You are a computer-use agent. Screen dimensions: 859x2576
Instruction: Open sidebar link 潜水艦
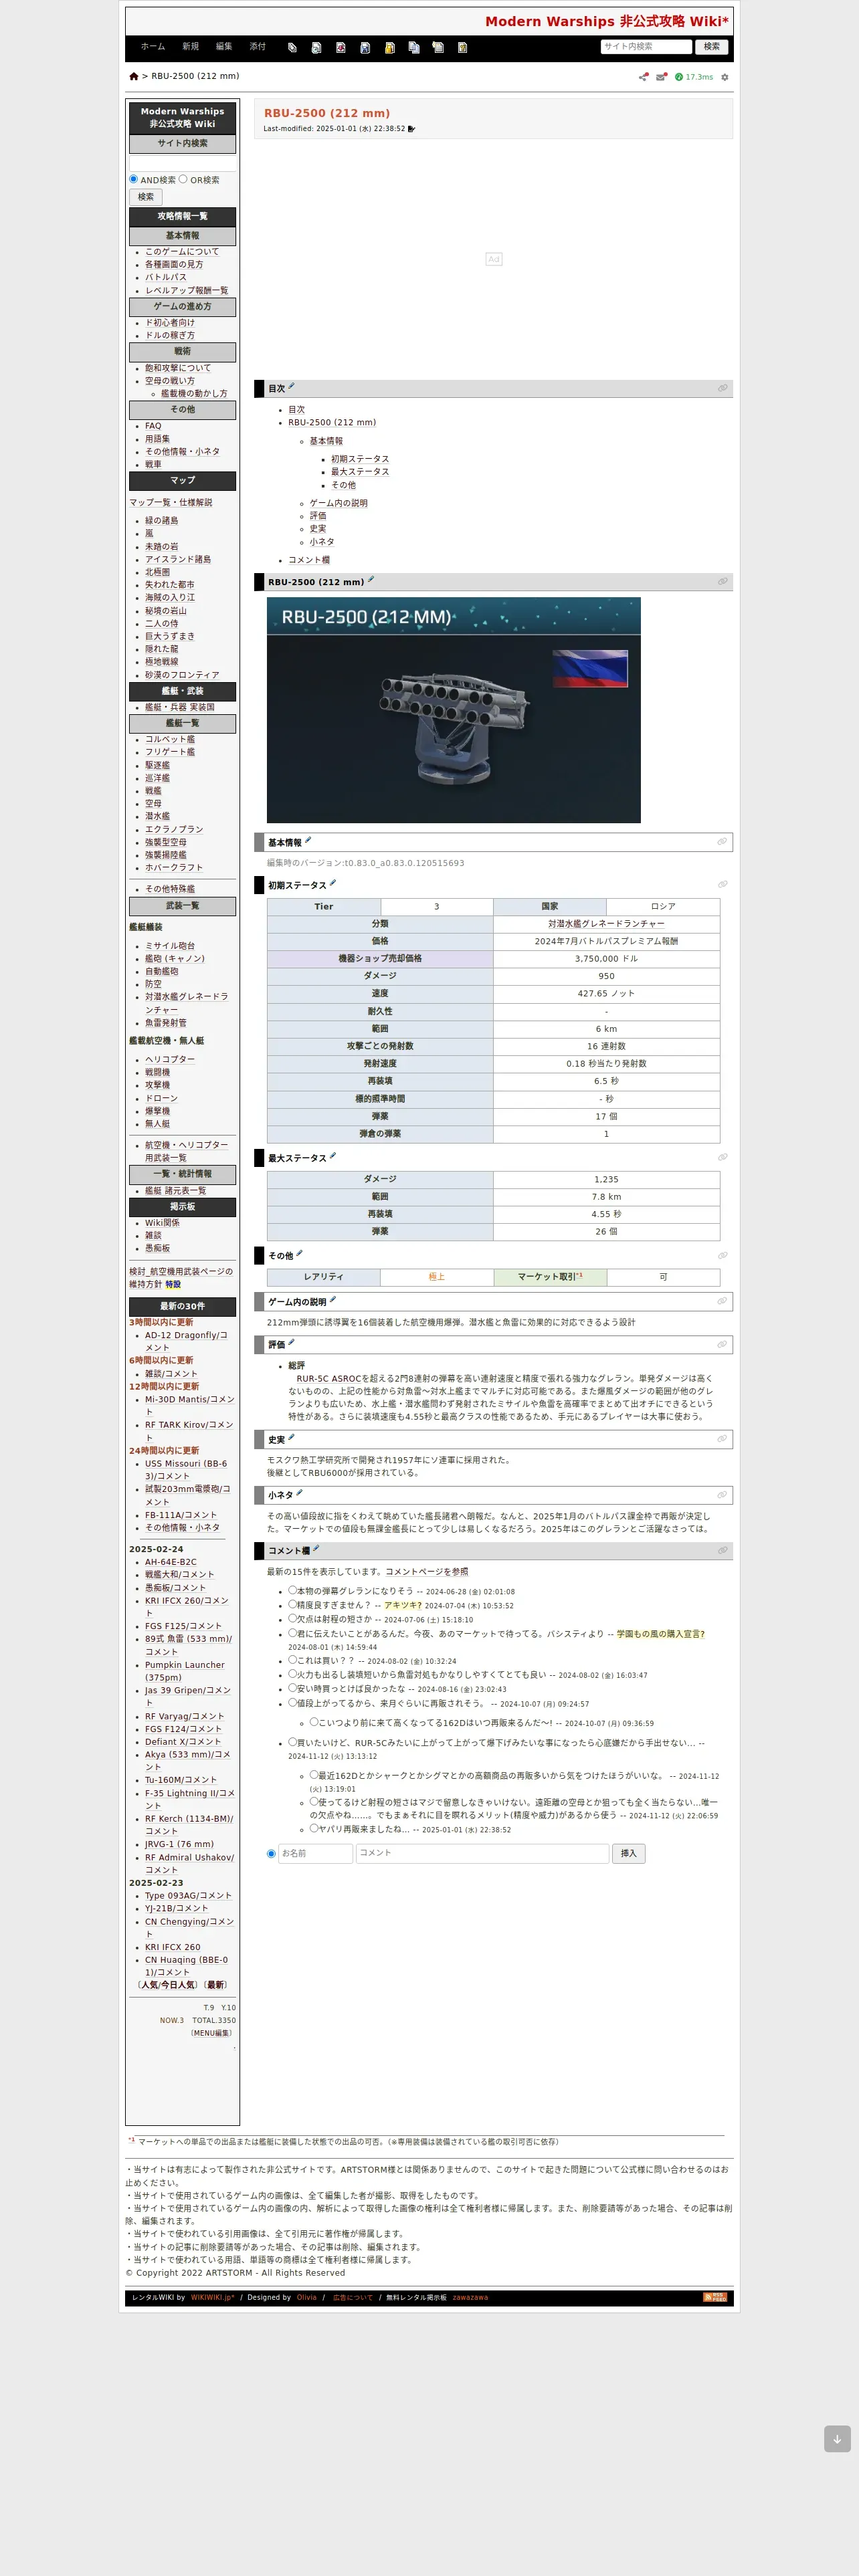point(157,816)
